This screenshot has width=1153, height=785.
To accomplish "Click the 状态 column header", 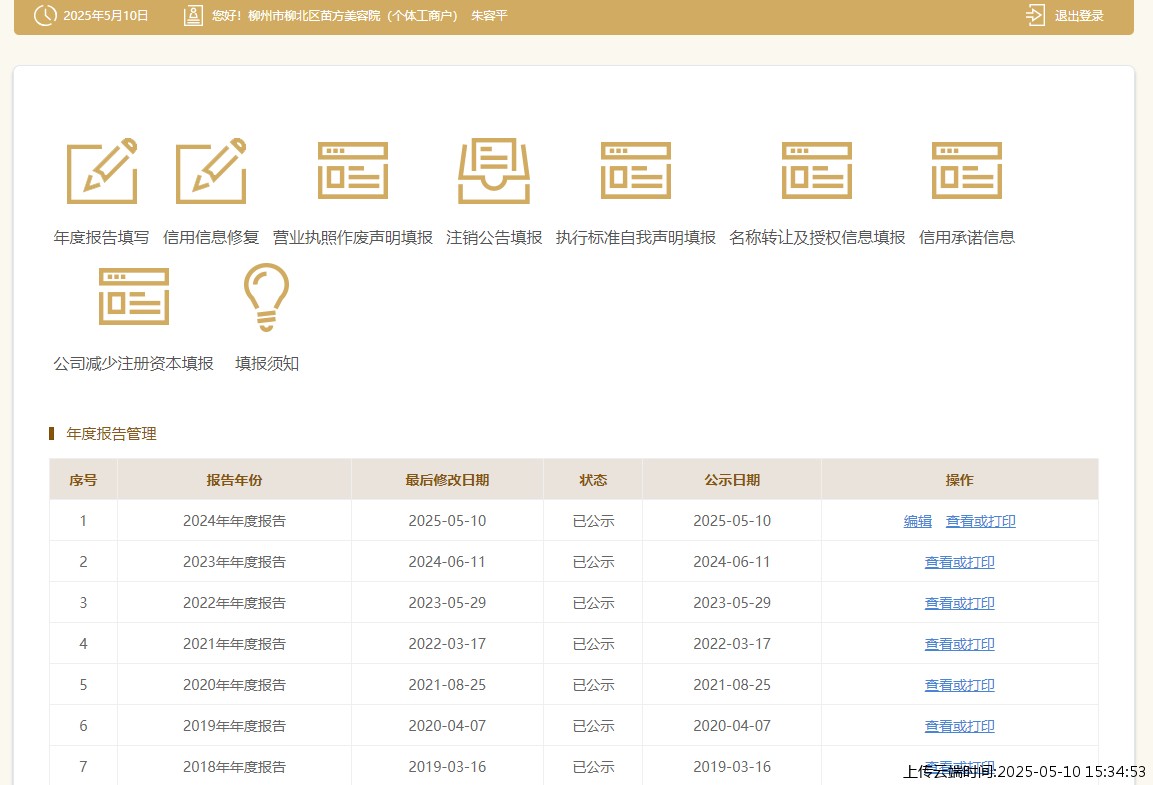I will click(x=593, y=480).
